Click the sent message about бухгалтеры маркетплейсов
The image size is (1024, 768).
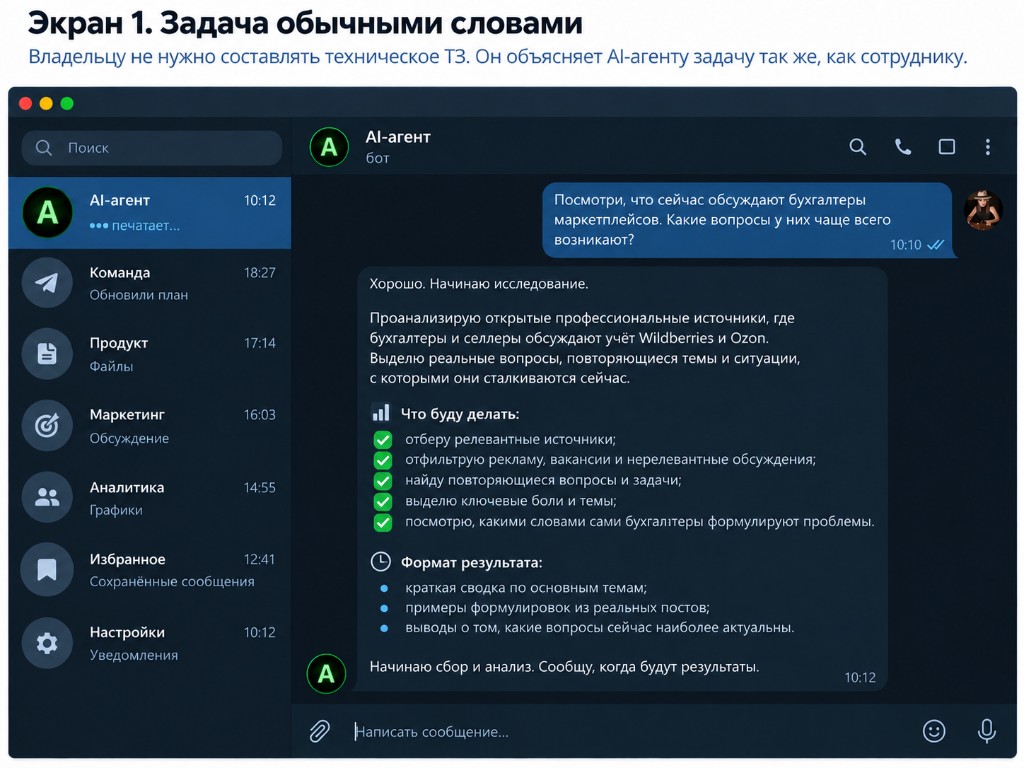pyautogui.click(x=748, y=220)
